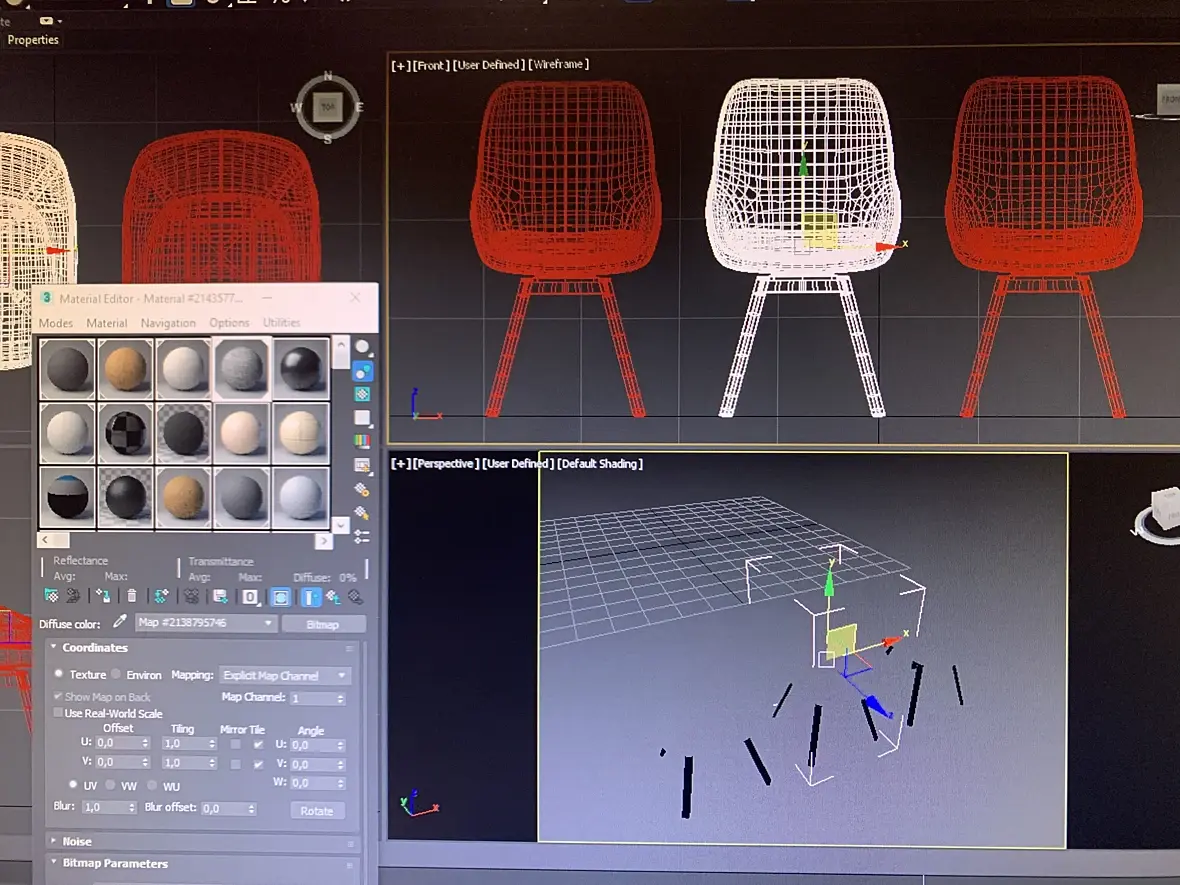The height and width of the screenshot is (885, 1180).
Task: Select the WU radio button
Action: pos(153,785)
